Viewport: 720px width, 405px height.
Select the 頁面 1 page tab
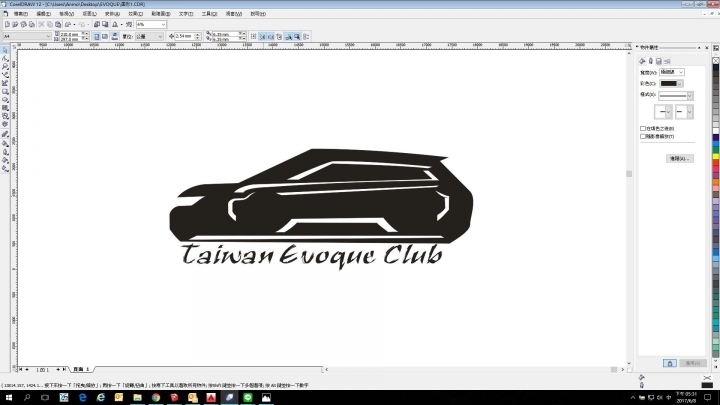81,369
